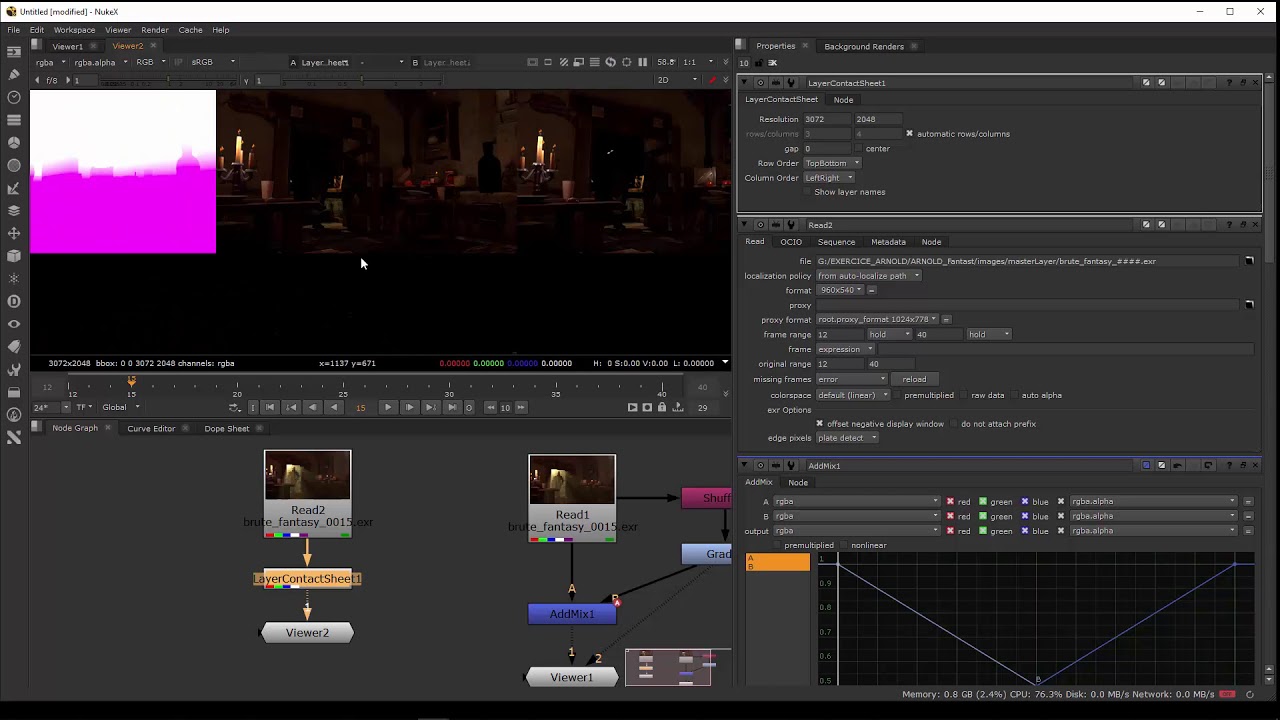Open the Time clock icon in left toolbar

coord(14,97)
